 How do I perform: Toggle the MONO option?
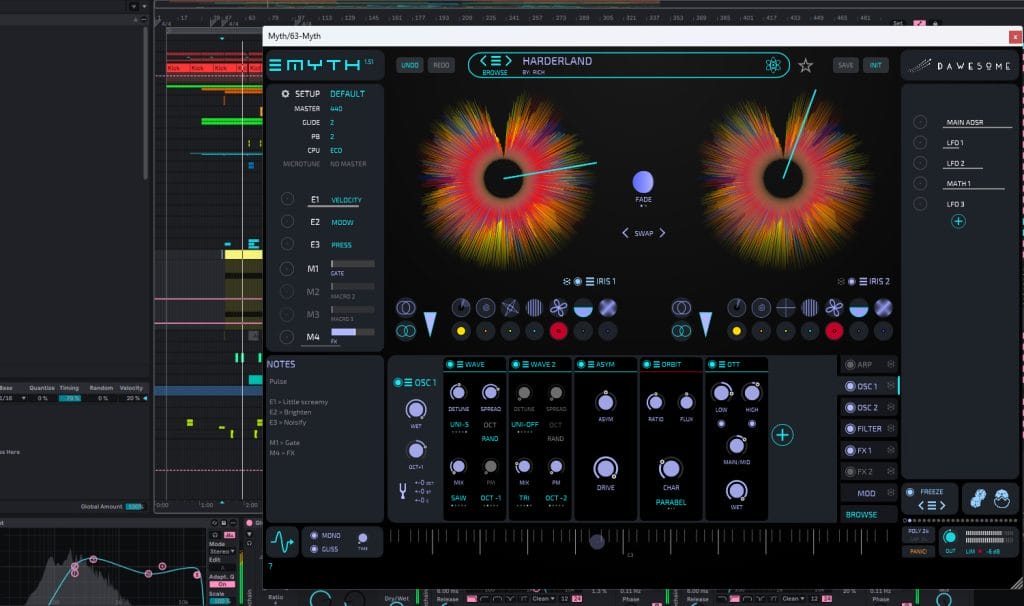coord(315,536)
